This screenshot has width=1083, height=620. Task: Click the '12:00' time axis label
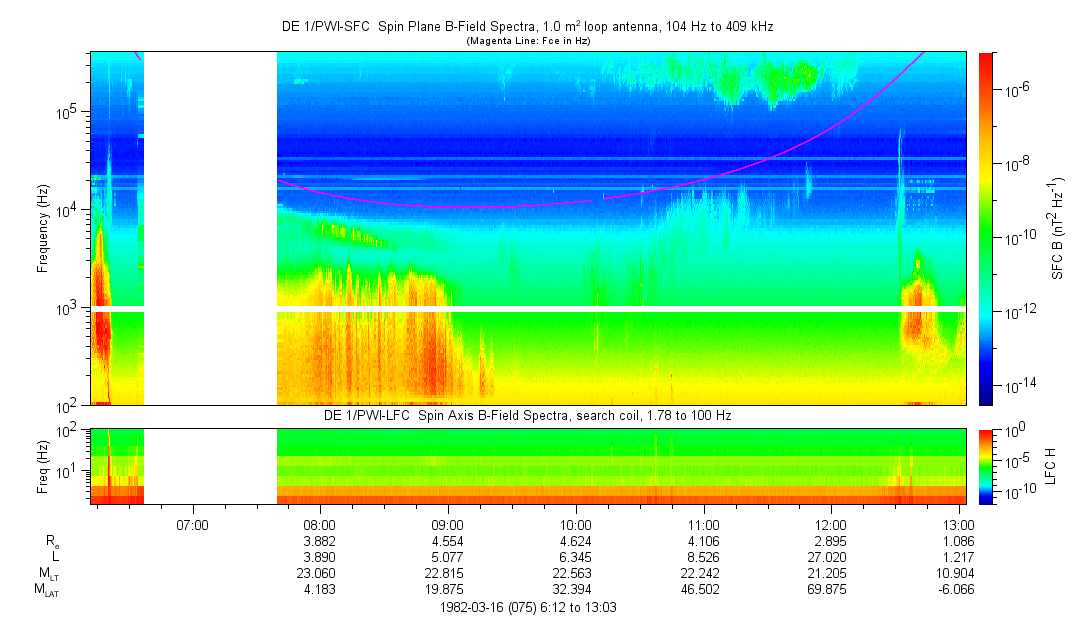coord(831,525)
